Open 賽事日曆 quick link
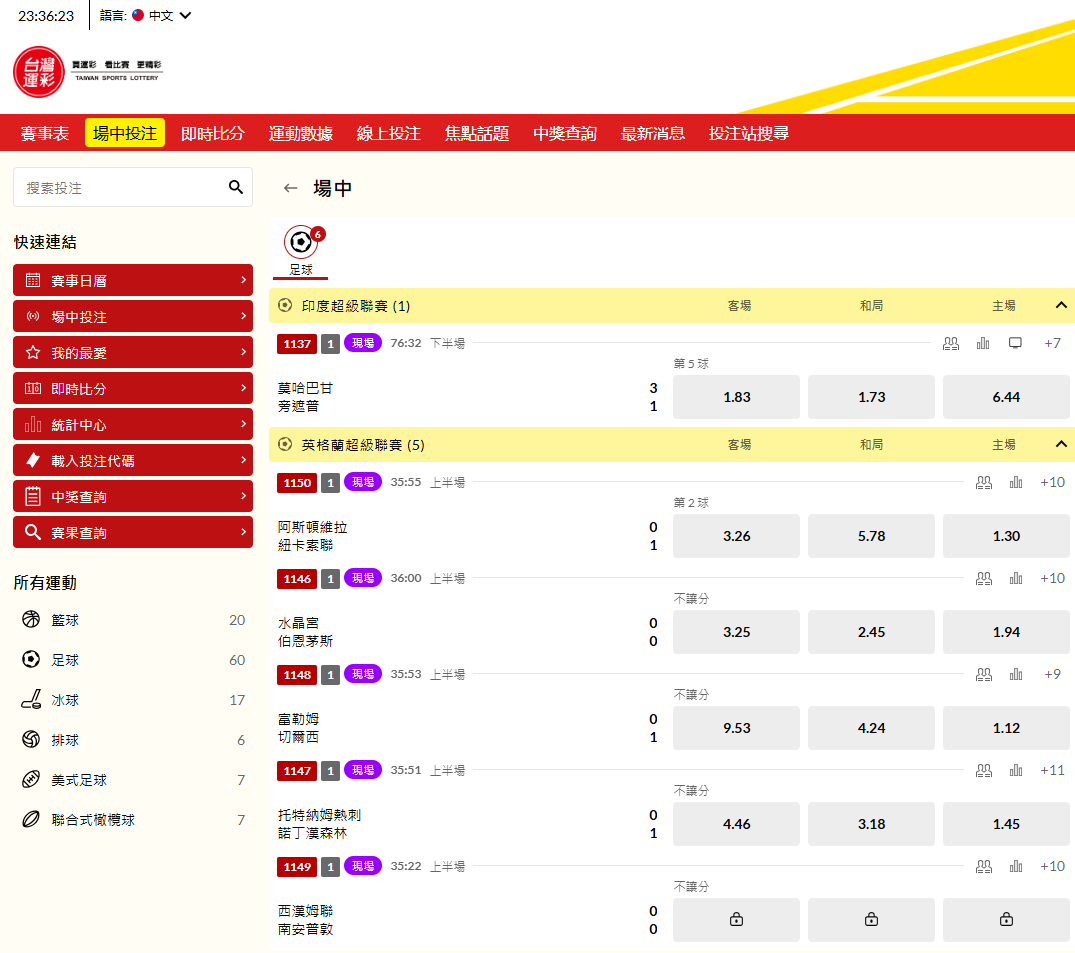 [133, 280]
